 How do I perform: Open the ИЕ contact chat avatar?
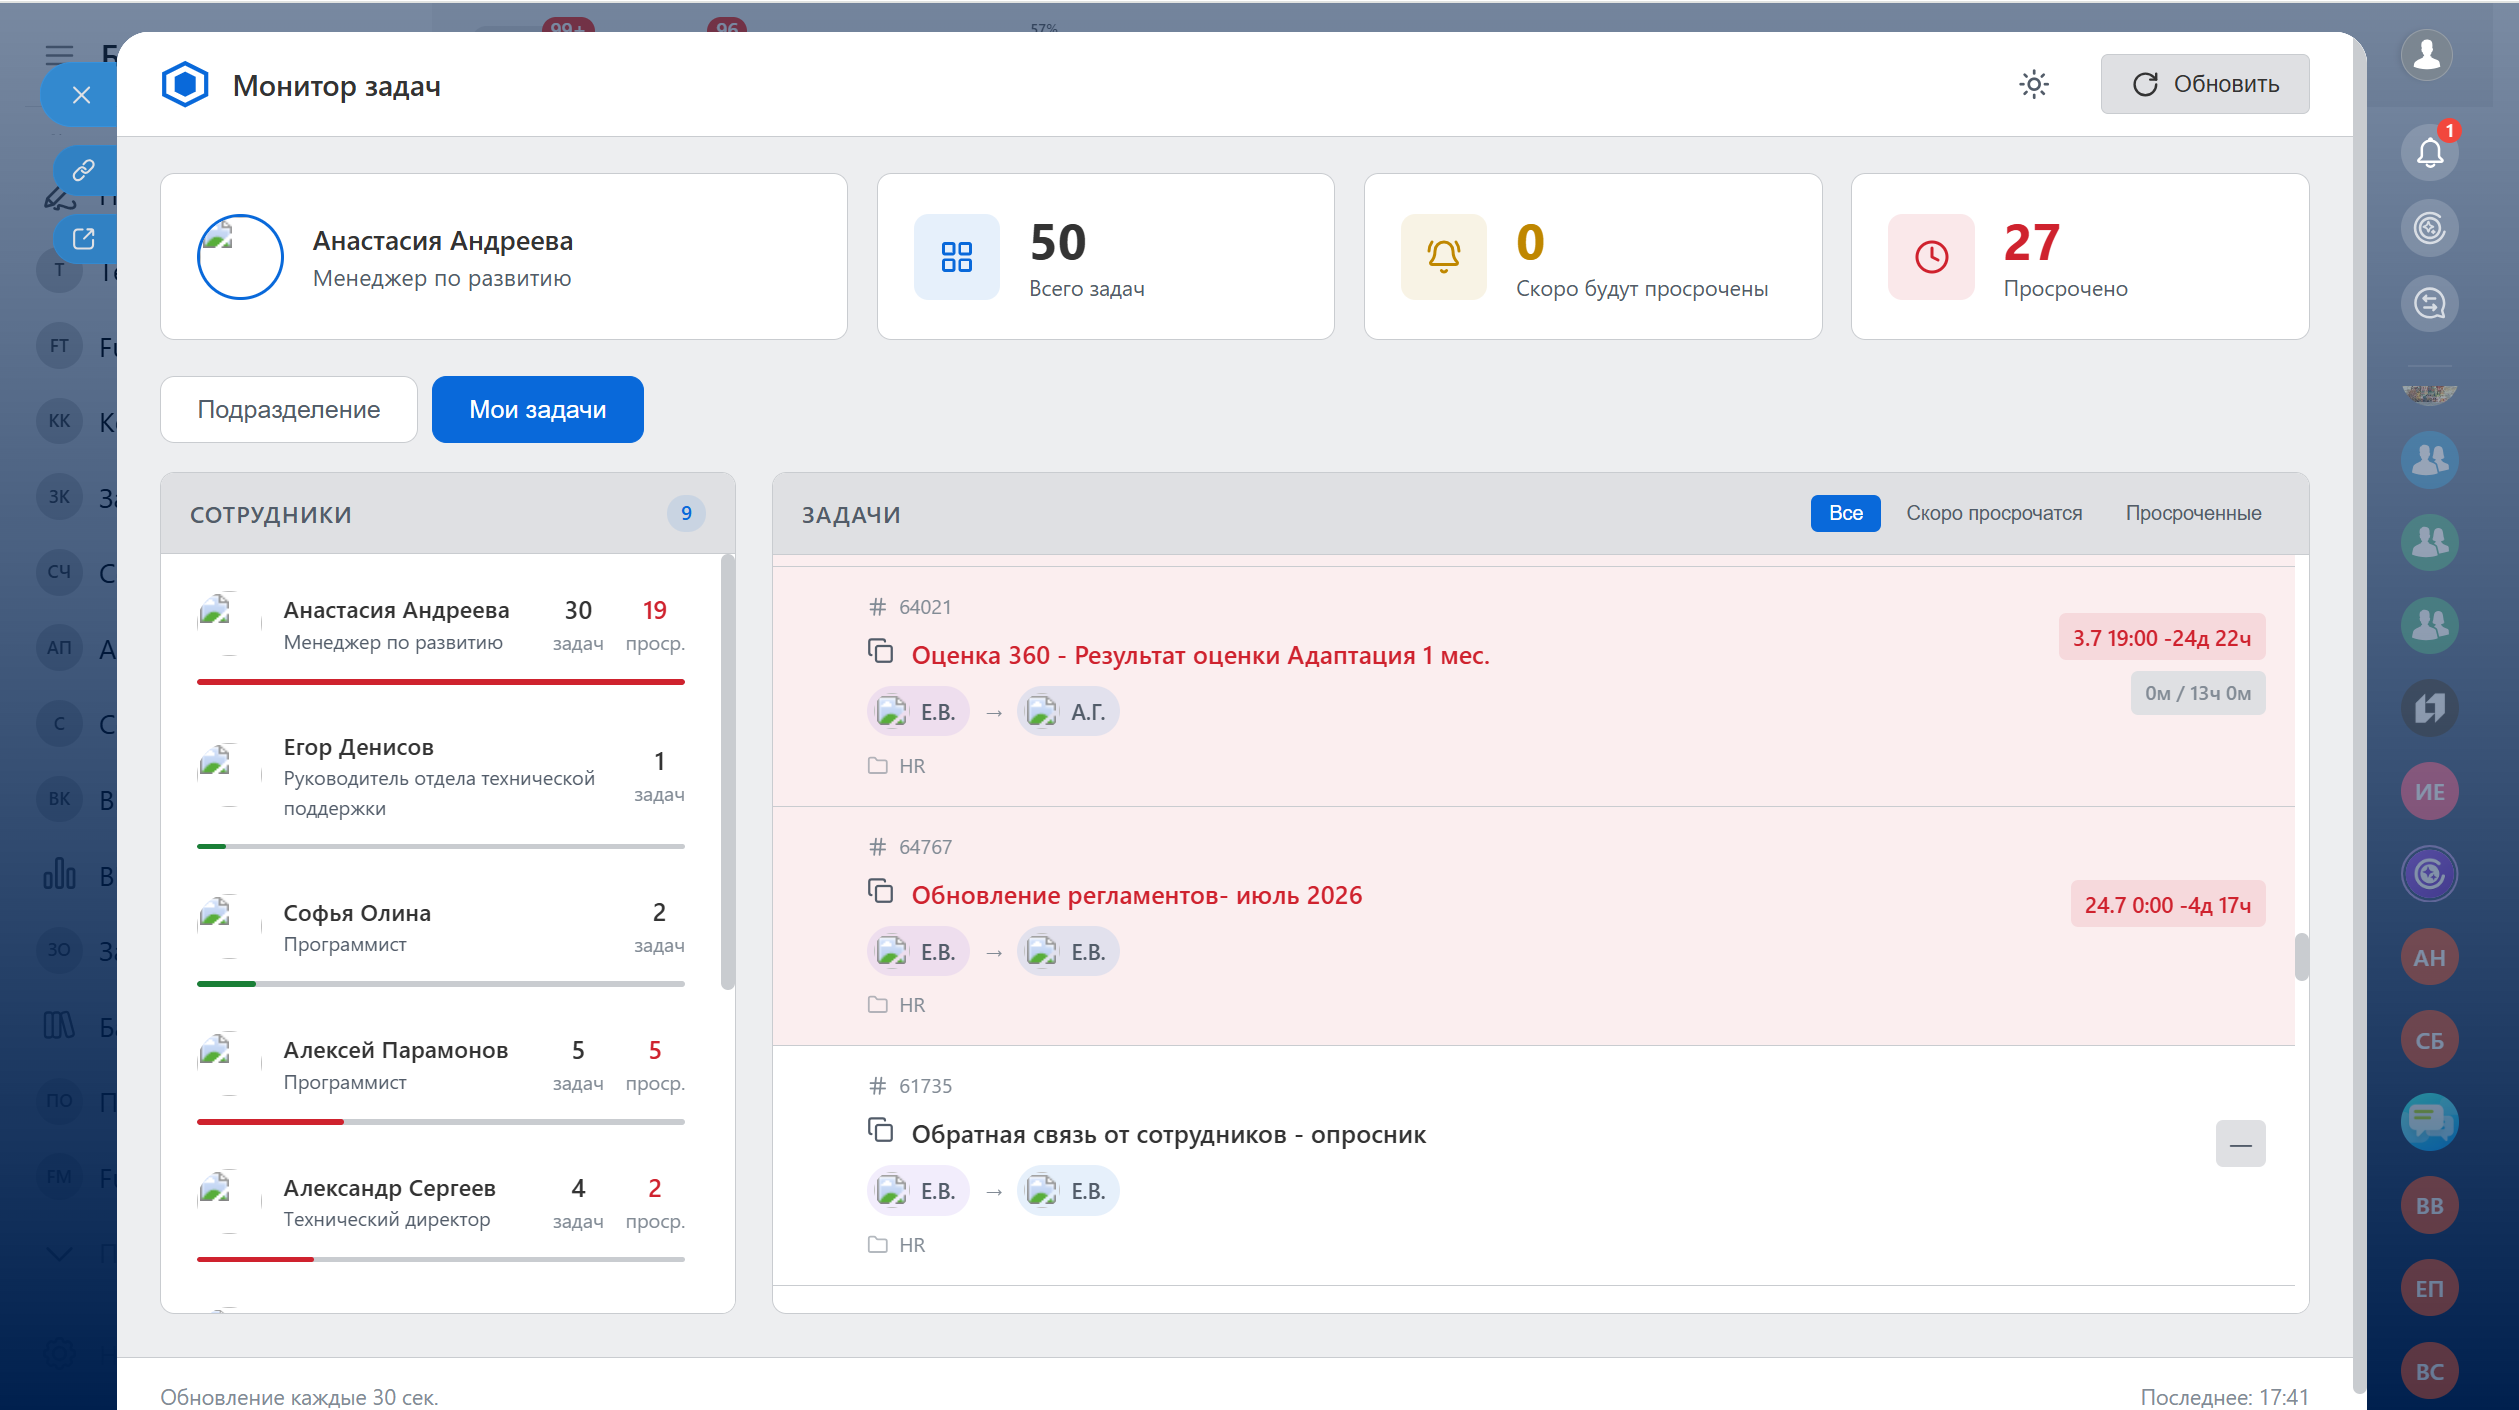click(x=2429, y=792)
